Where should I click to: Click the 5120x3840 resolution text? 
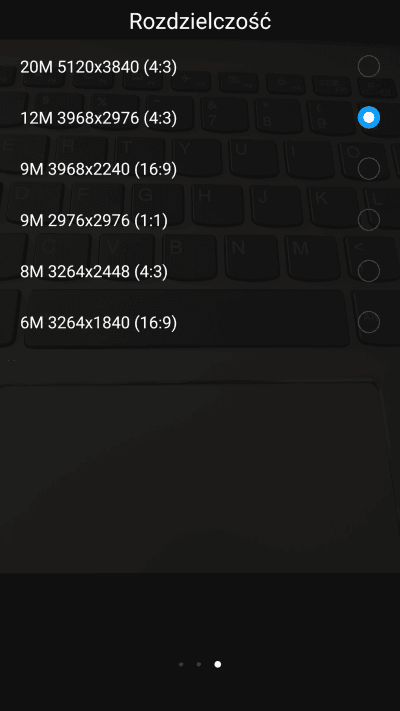click(98, 67)
